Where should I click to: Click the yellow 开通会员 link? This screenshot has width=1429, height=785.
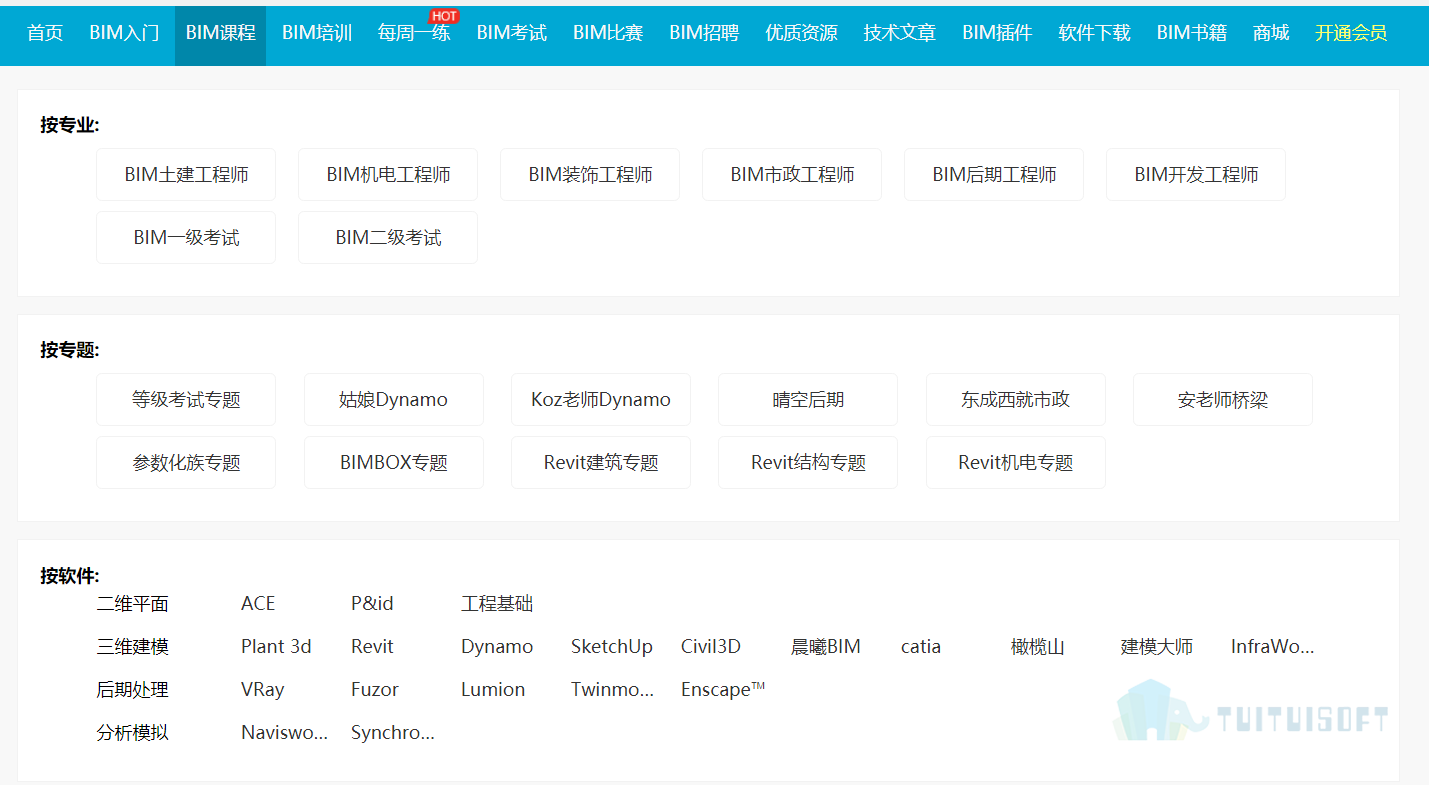pyautogui.click(x=1351, y=33)
